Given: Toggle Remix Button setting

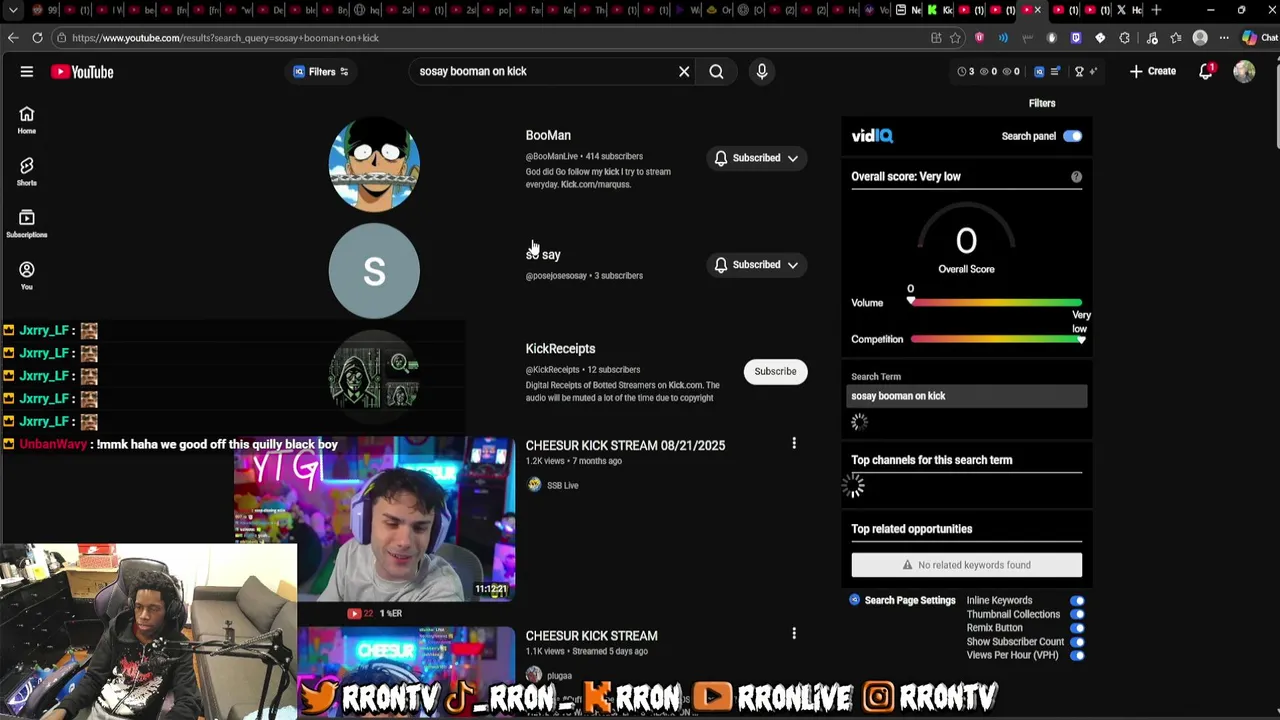Looking at the screenshot, I should pos(1077,628).
